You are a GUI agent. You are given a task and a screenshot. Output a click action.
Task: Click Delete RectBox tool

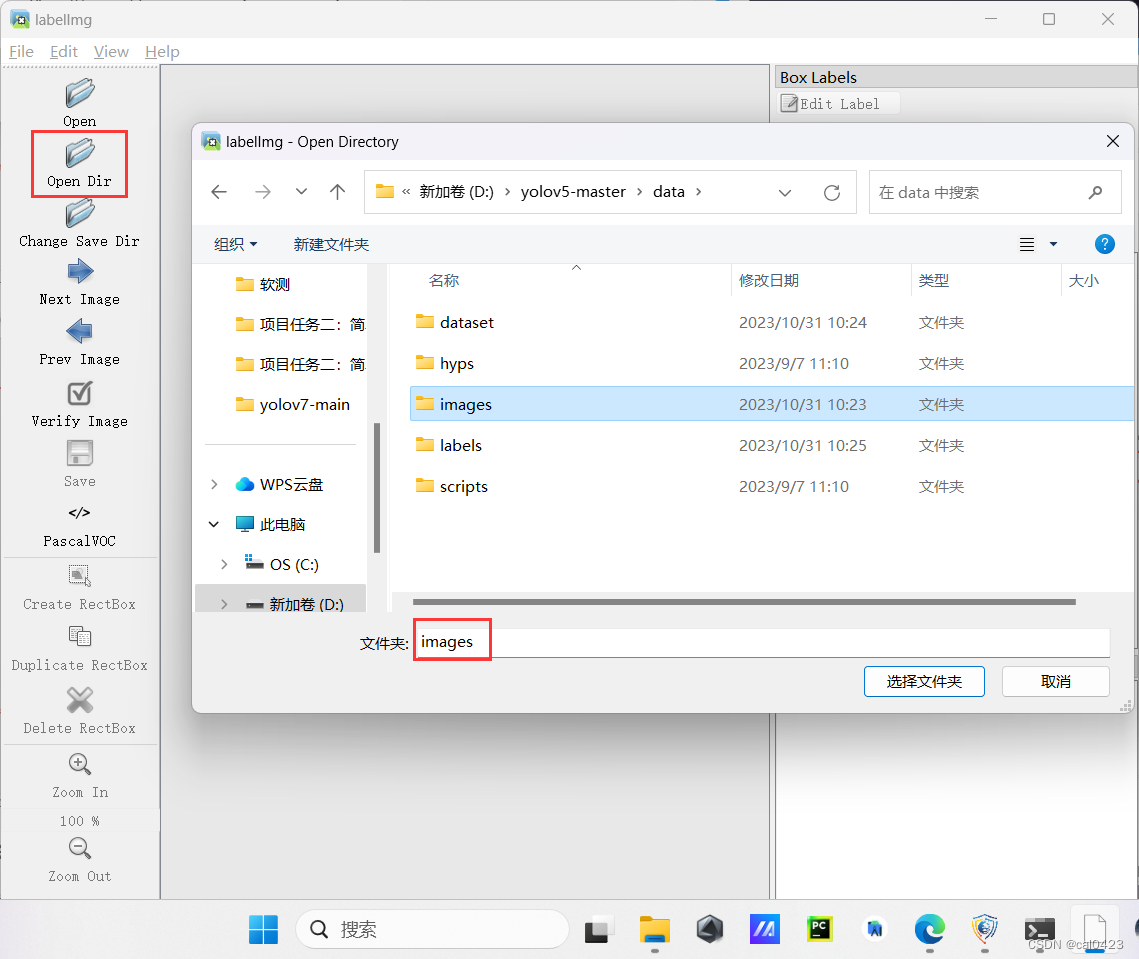79,711
